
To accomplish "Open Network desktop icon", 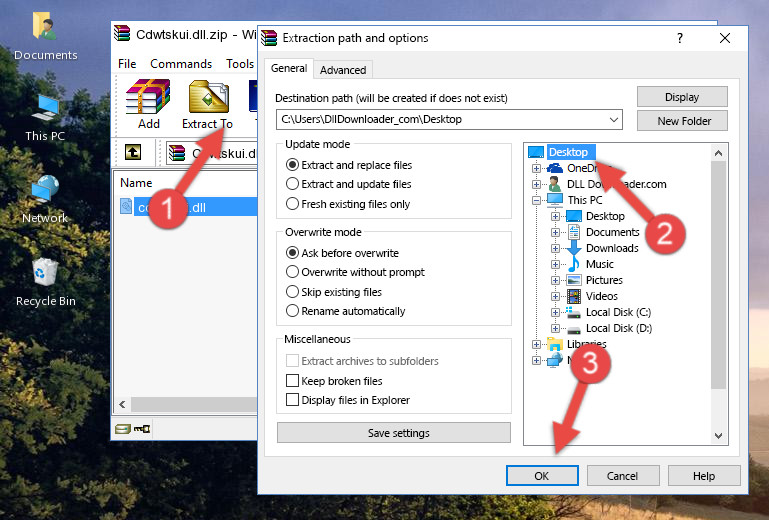I will pos(45,199).
